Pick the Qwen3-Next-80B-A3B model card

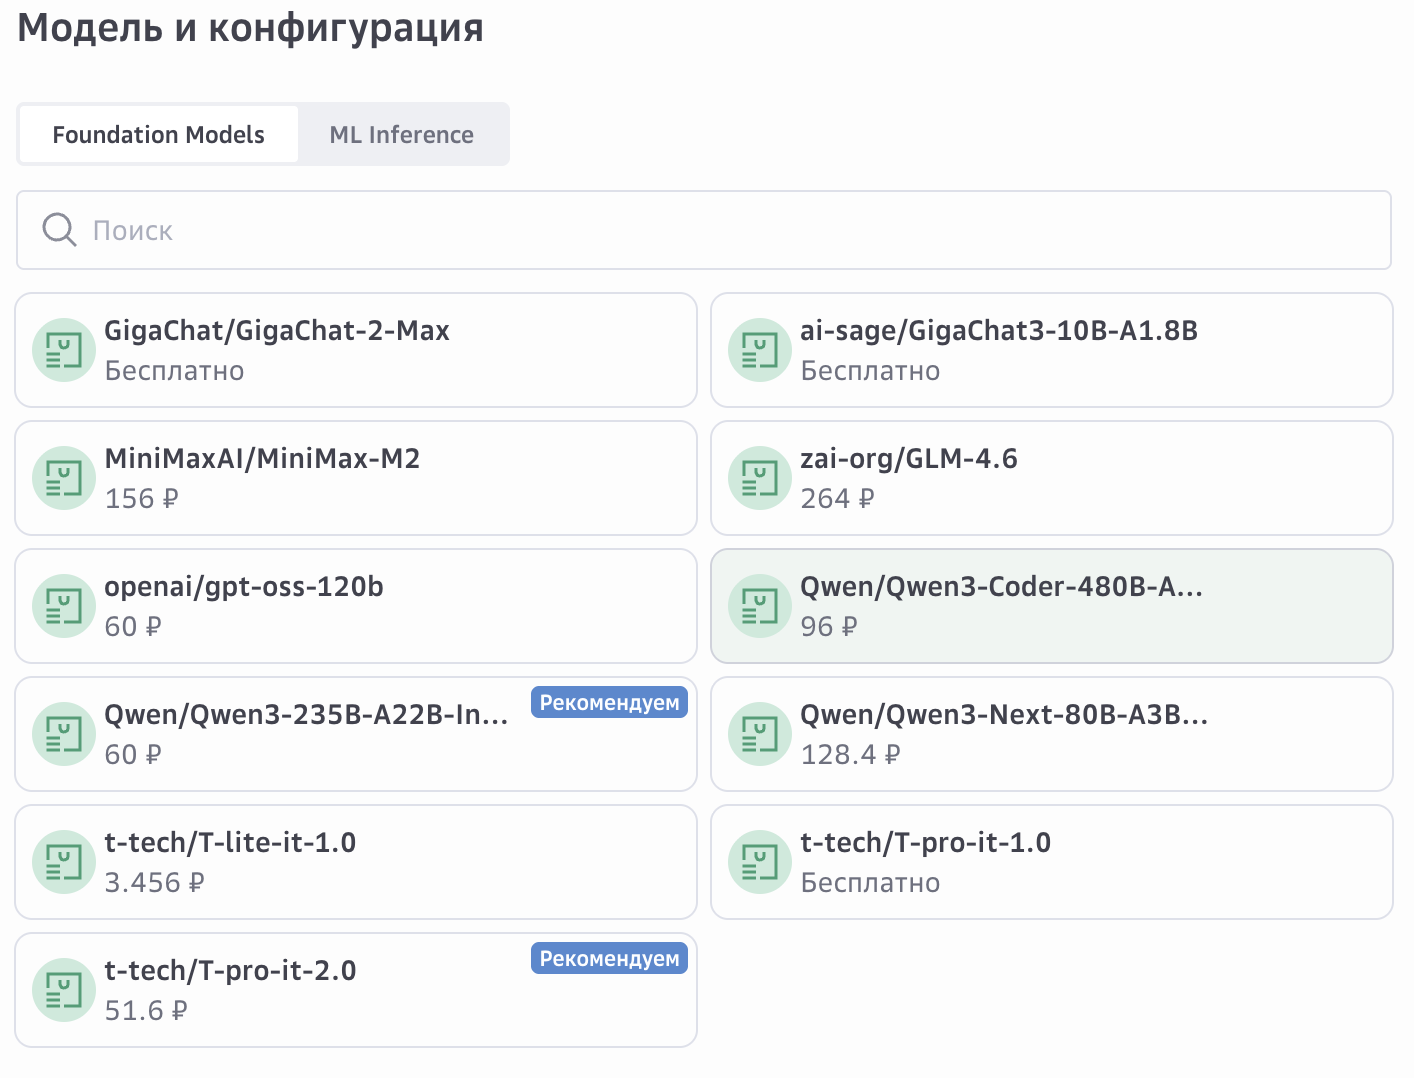click(1050, 734)
